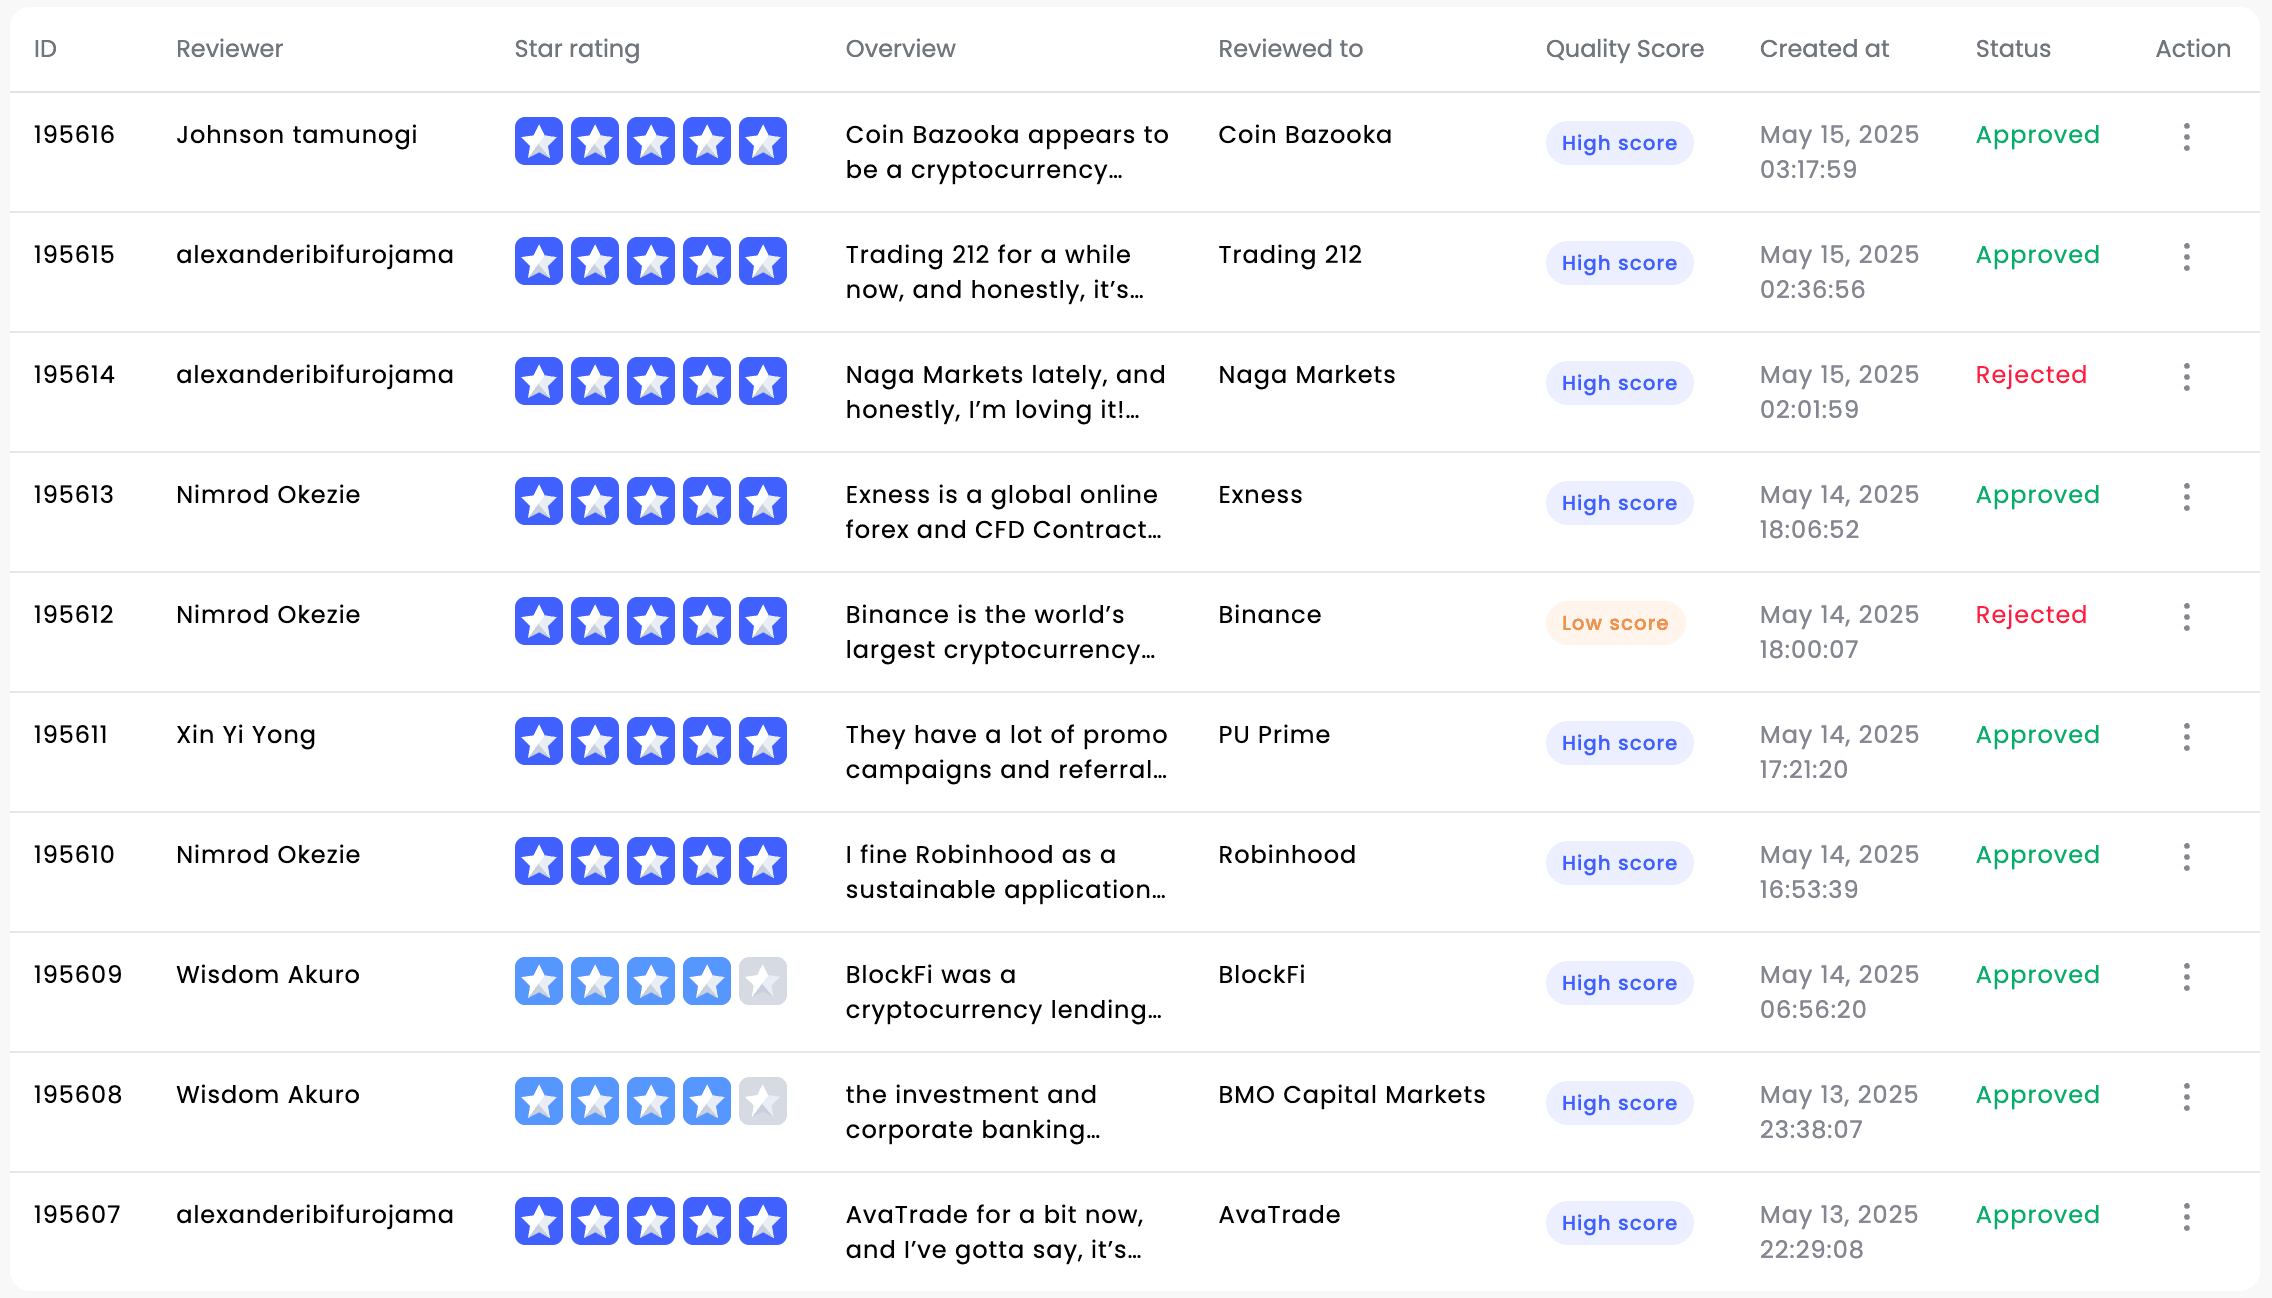
Task: Click Rejected status on review 195614
Action: [2031, 375]
